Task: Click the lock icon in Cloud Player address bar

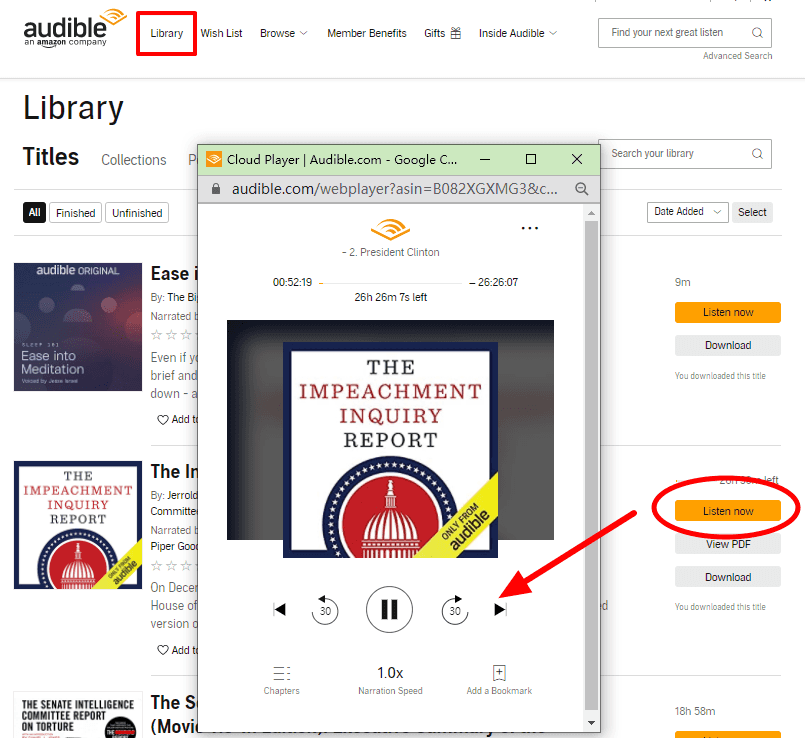Action: click(216, 189)
